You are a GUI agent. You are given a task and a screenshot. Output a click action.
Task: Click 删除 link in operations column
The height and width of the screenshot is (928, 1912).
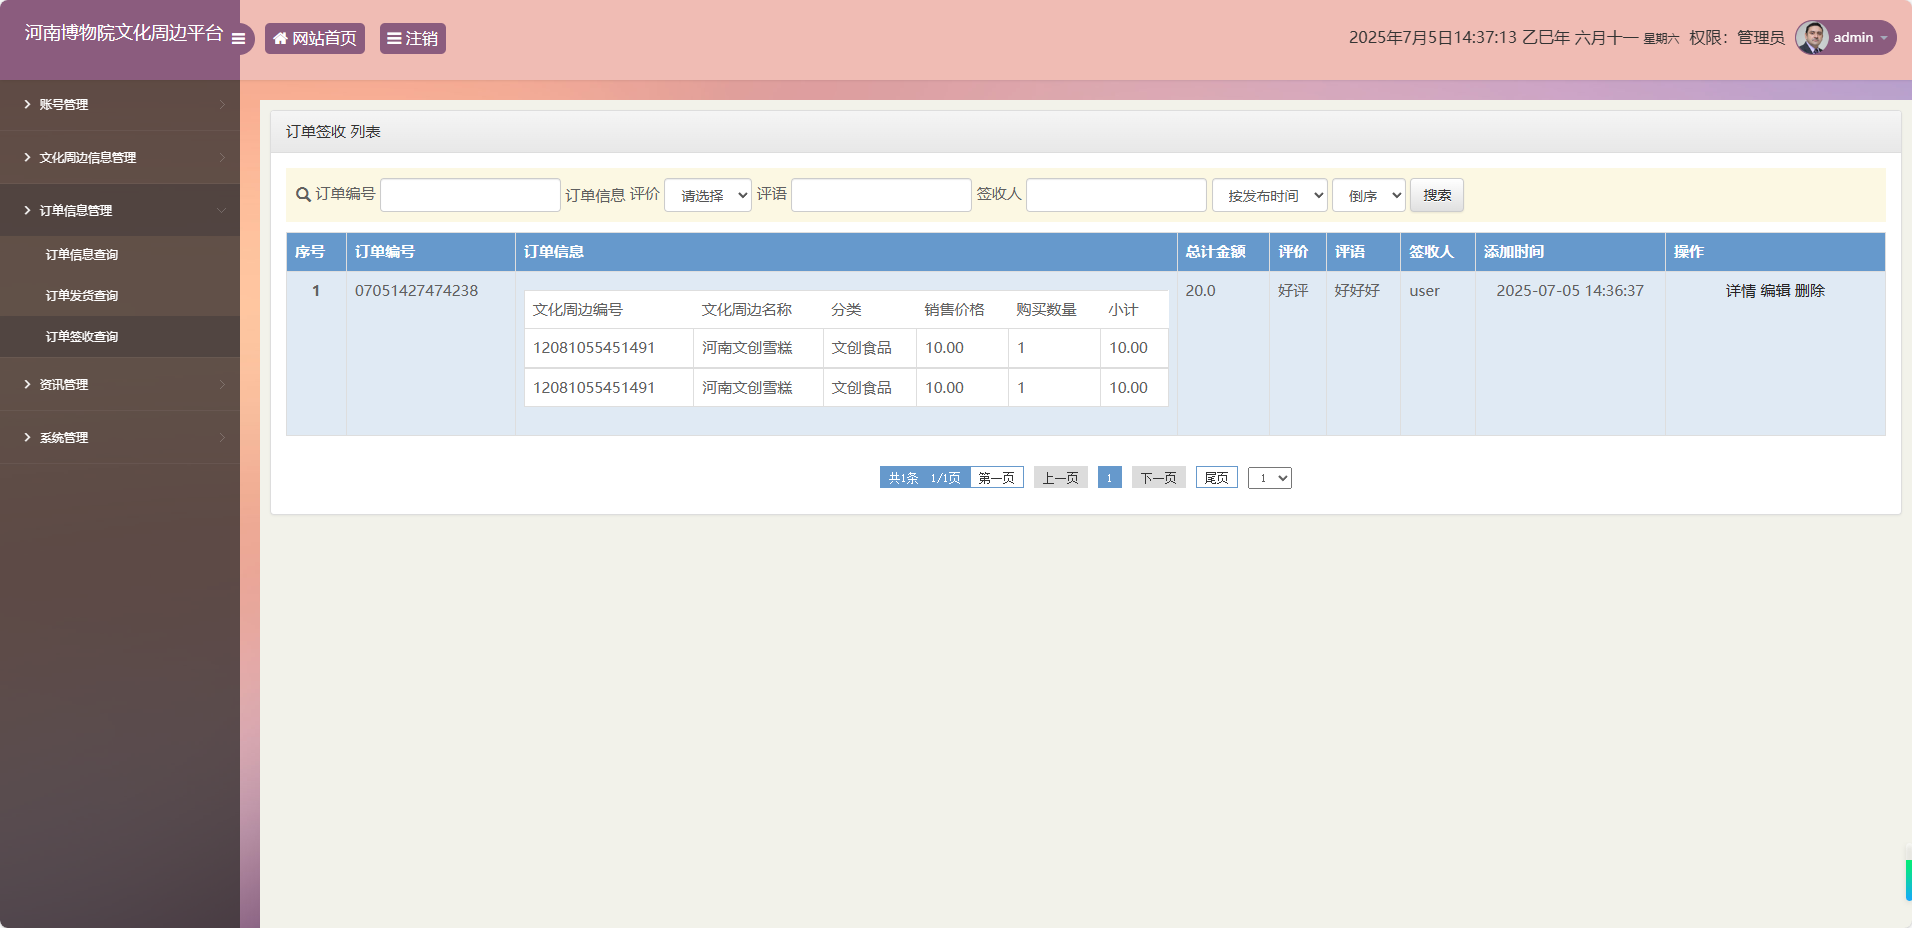1810,291
